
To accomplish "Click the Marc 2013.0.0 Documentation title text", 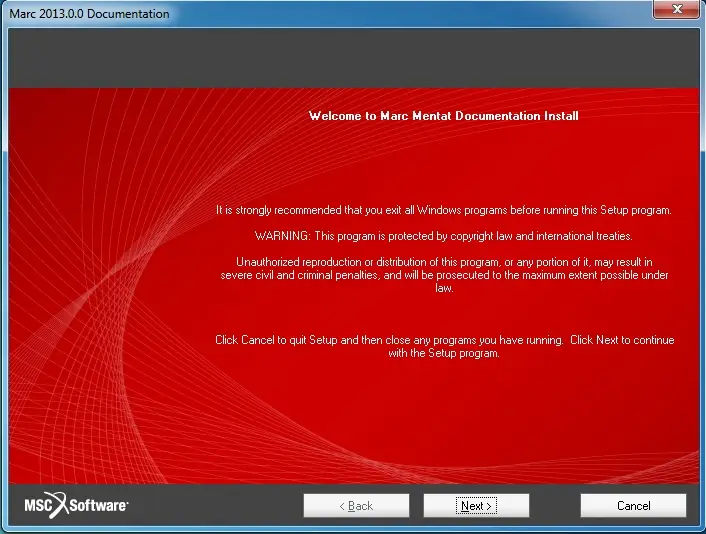I will click(x=89, y=14).
